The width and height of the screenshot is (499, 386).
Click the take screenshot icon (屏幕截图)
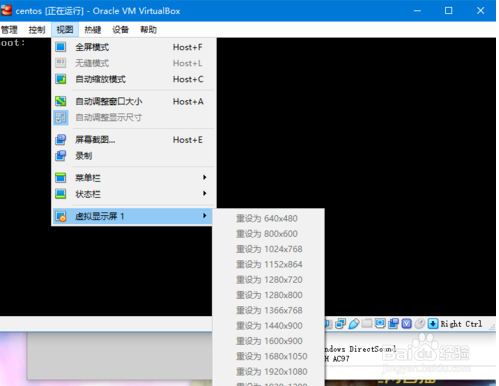[x=61, y=139]
